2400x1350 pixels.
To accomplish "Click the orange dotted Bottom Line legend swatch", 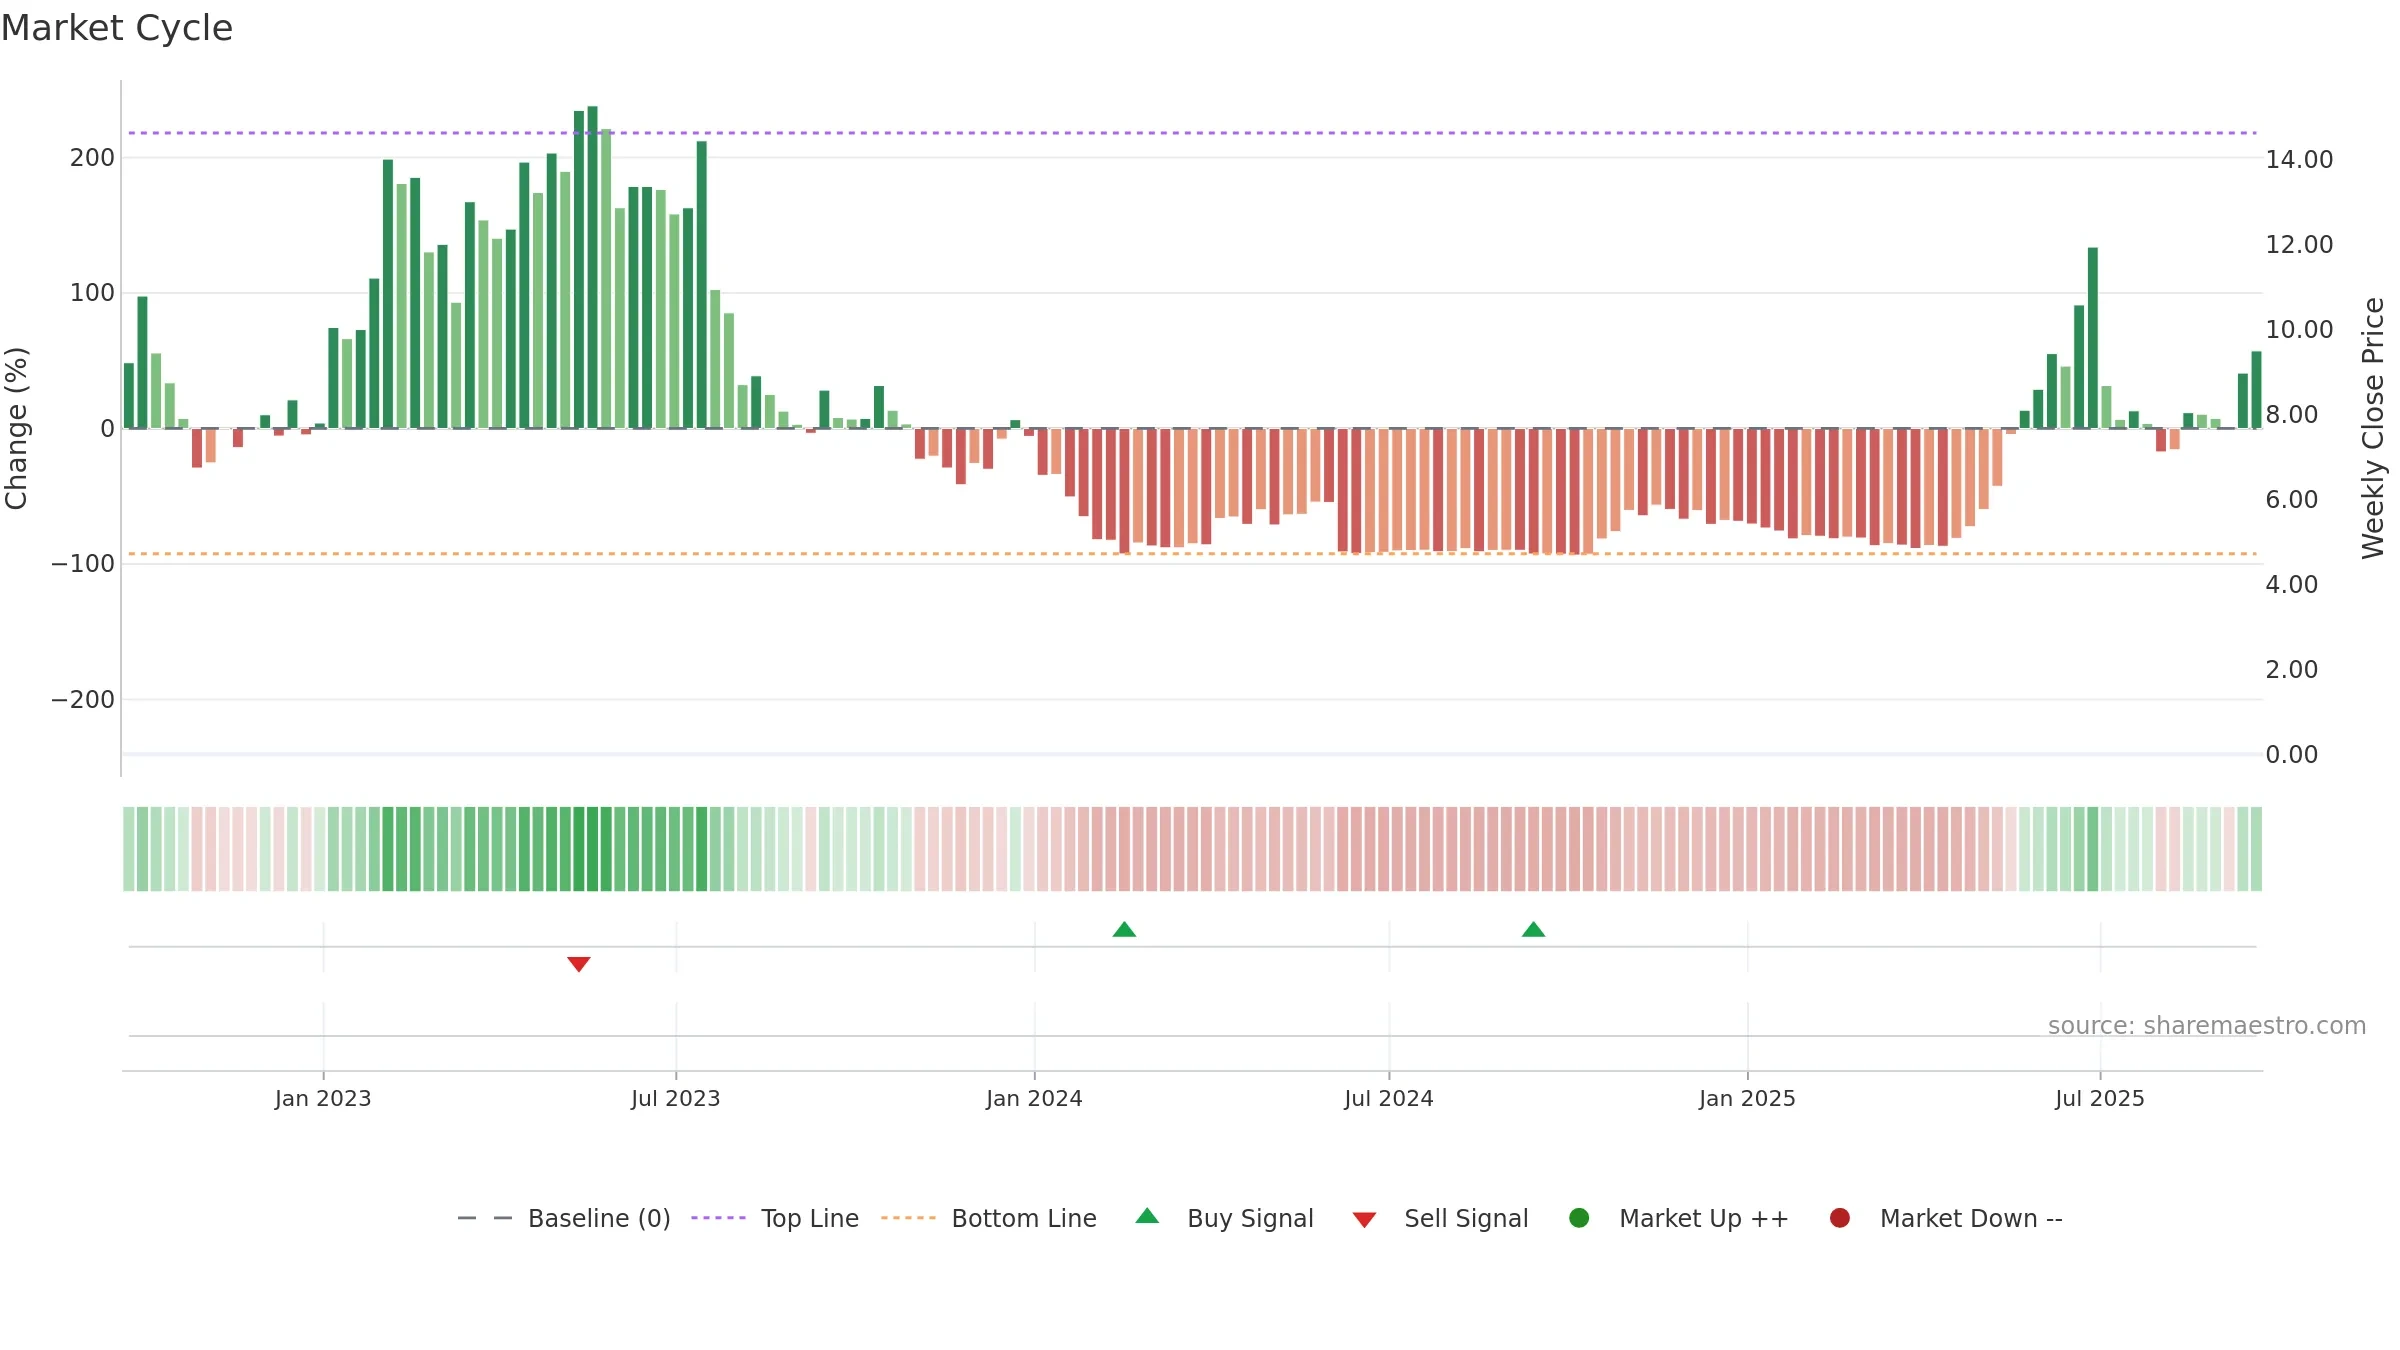I will pyautogui.click(x=908, y=1218).
